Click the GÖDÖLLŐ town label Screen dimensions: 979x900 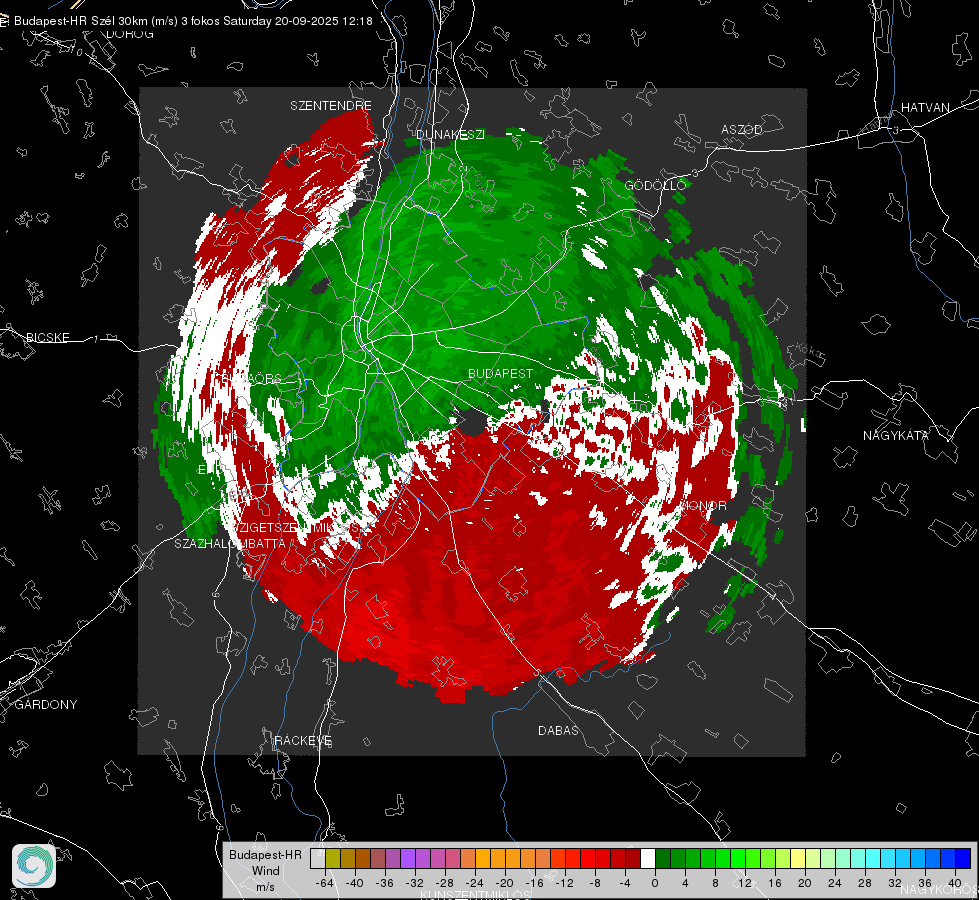[x=655, y=185]
